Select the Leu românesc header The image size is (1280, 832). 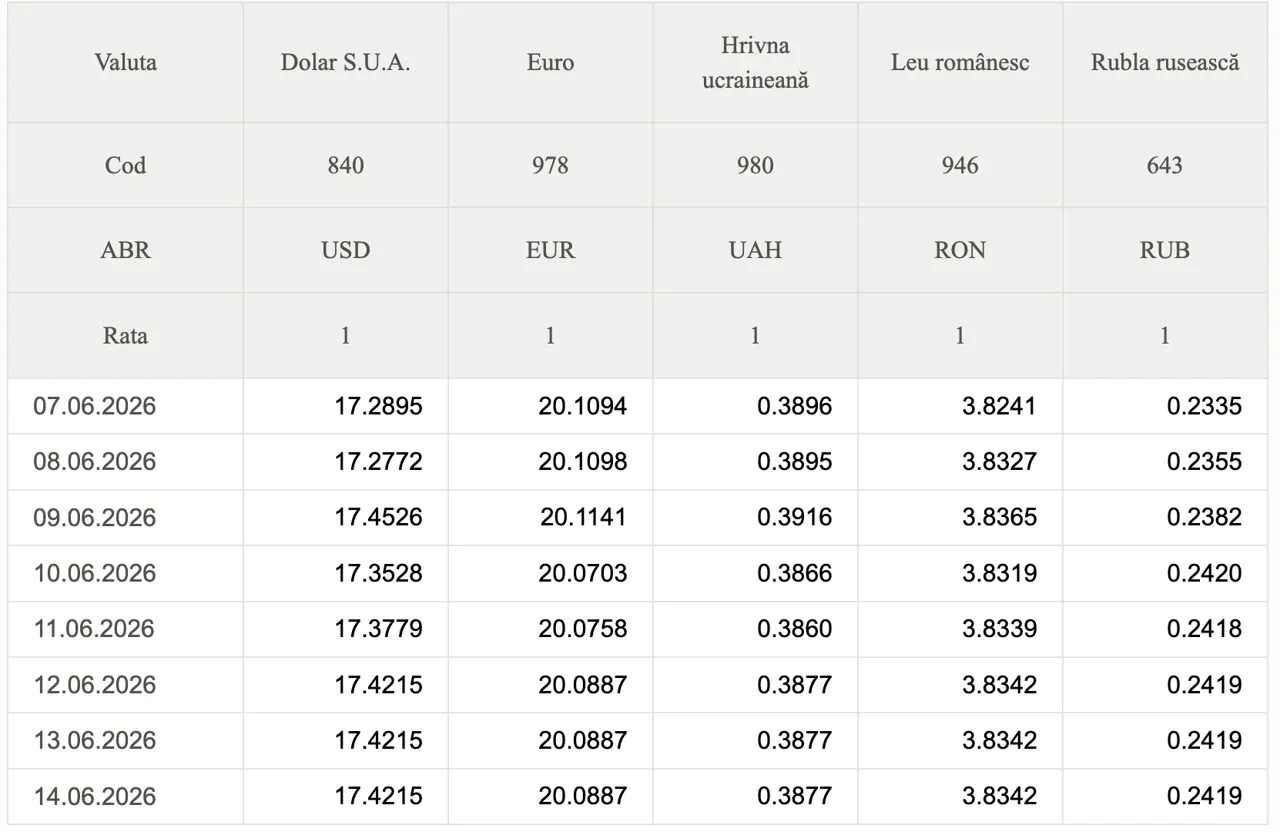point(960,62)
